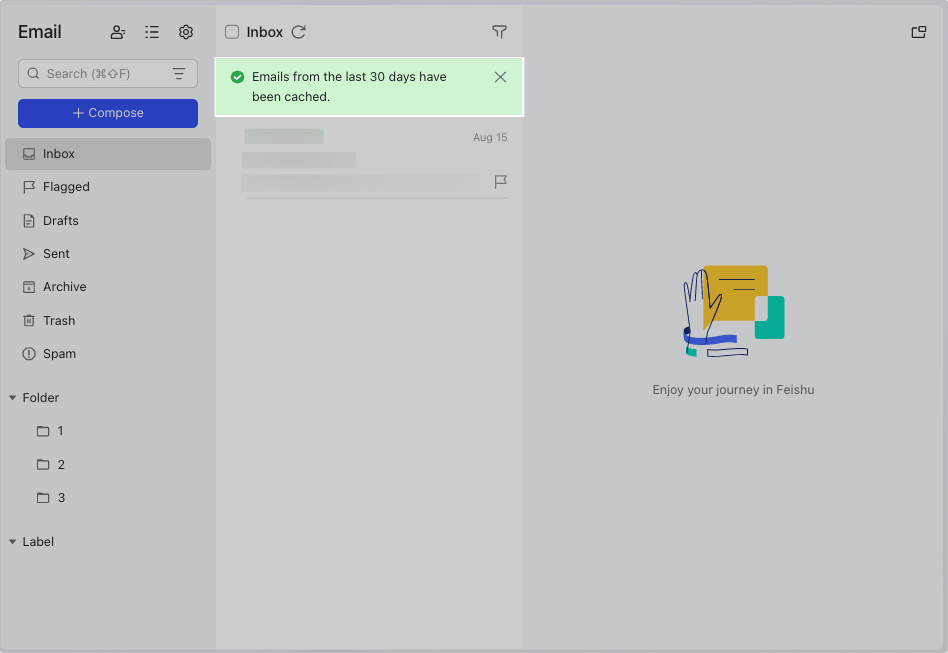Open the Drafts mailbox

point(108,221)
